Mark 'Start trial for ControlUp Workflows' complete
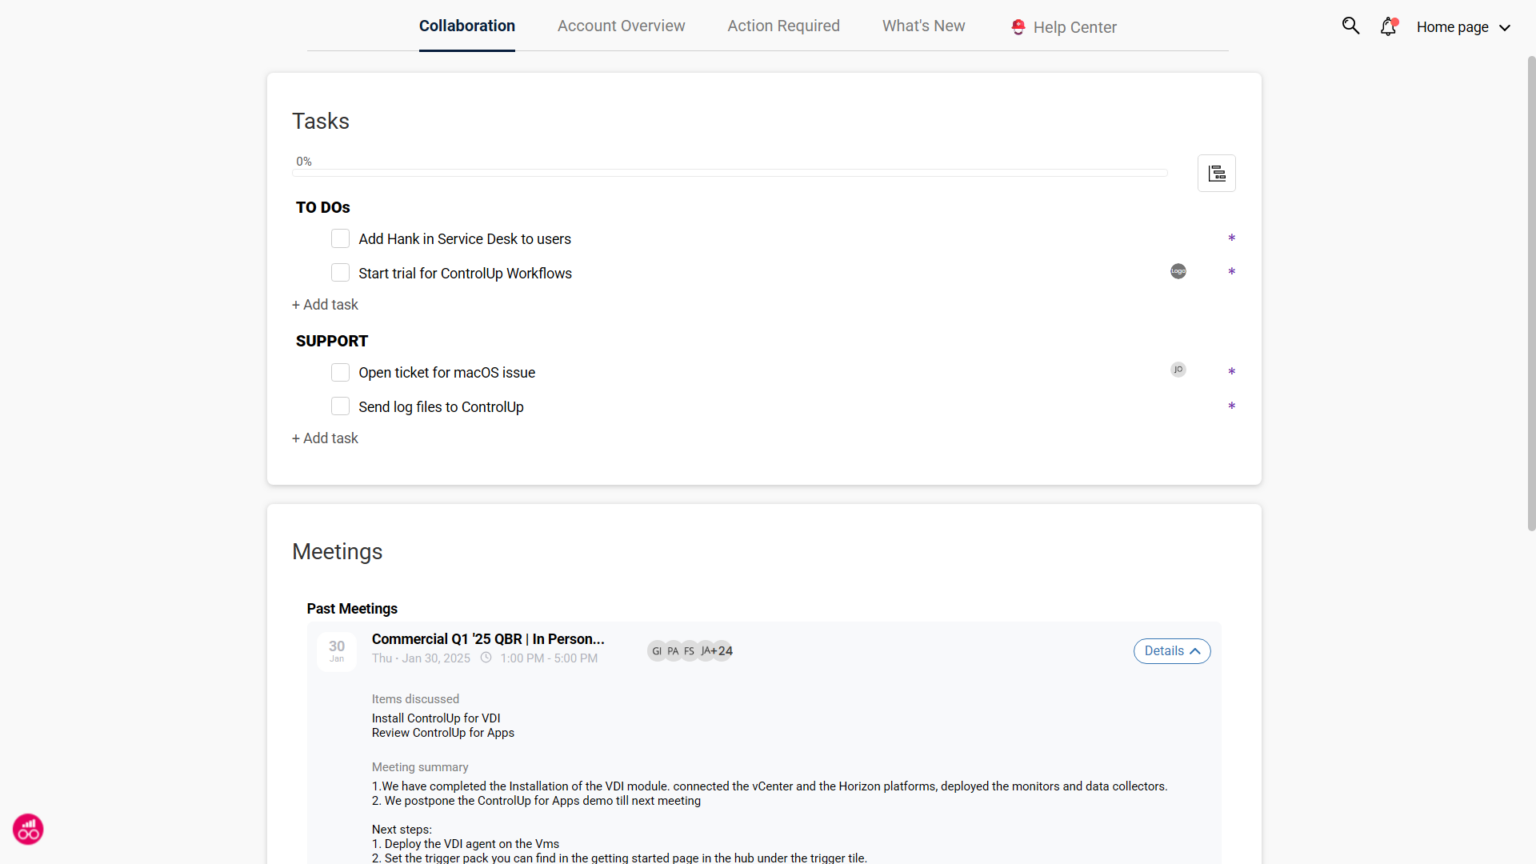 (340, 272)
